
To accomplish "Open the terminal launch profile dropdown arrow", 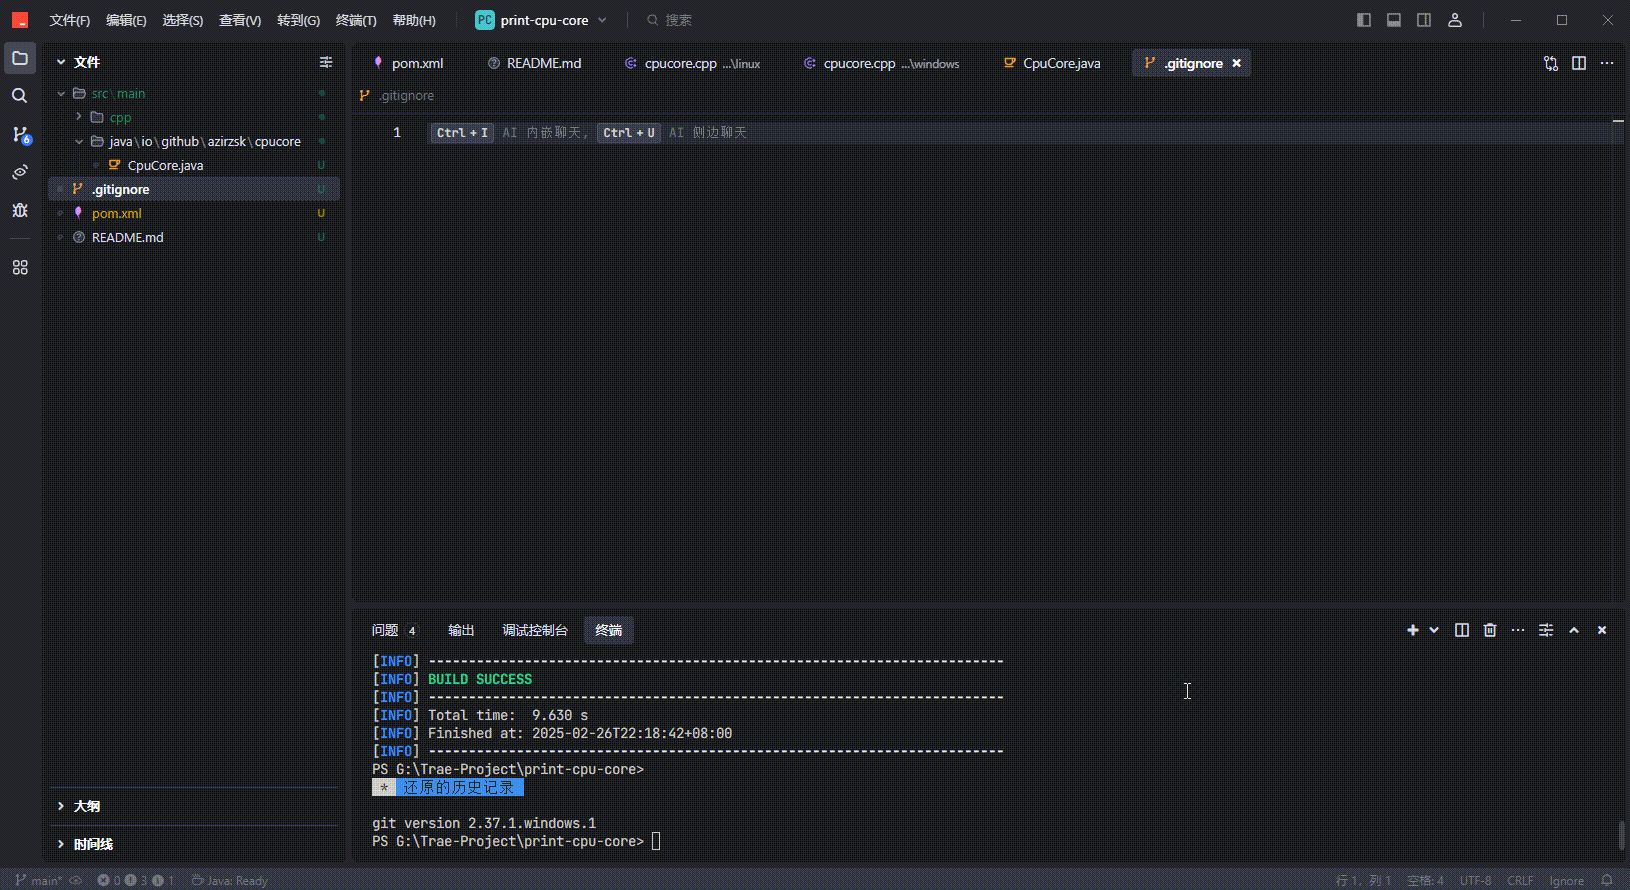I will point(1434,630).
